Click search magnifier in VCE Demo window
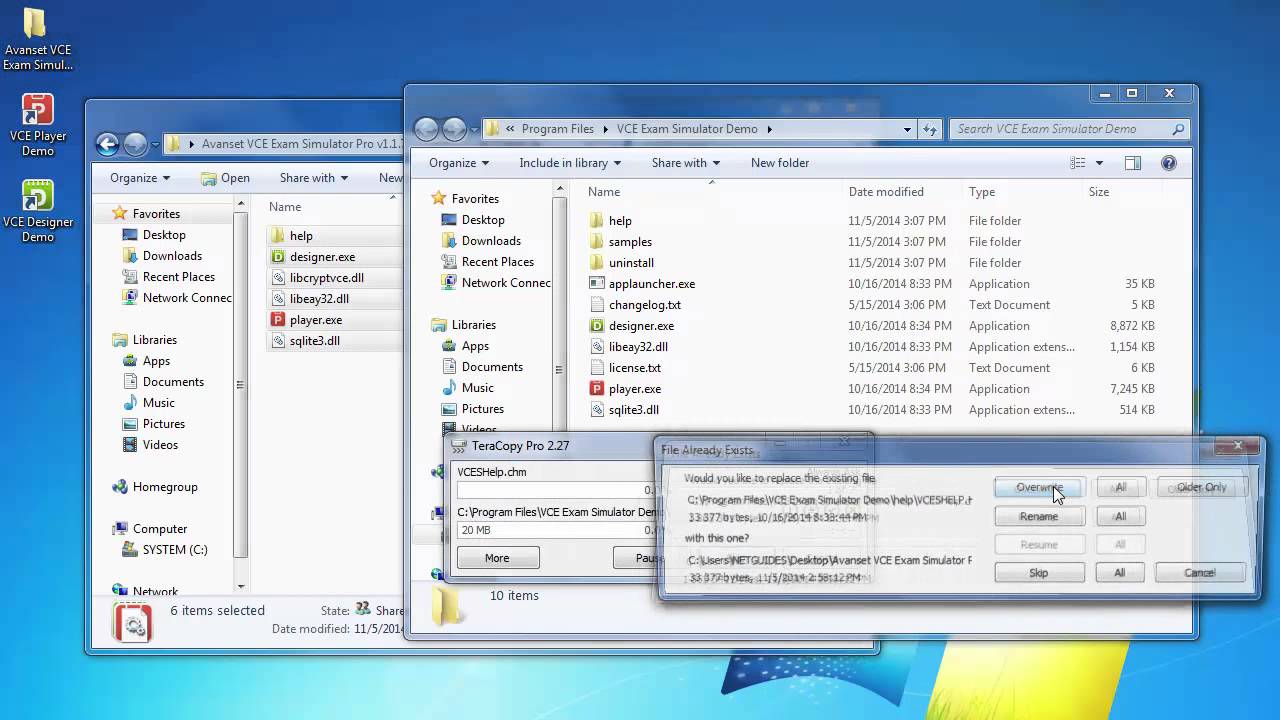This screenshot has width=1280, height=720. pos(1178,129)
